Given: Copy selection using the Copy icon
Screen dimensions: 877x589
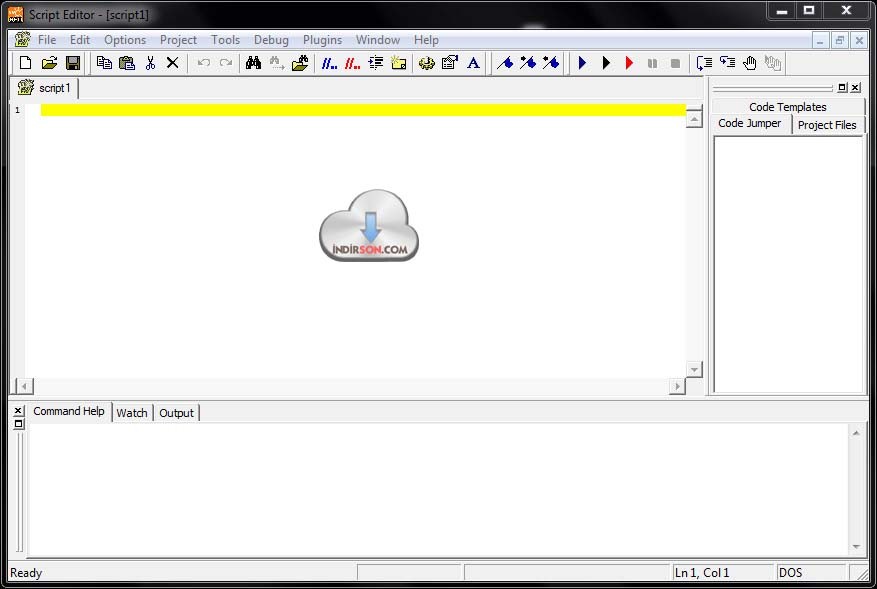Looking at the screenshot, I should click(x=104, y=63).
